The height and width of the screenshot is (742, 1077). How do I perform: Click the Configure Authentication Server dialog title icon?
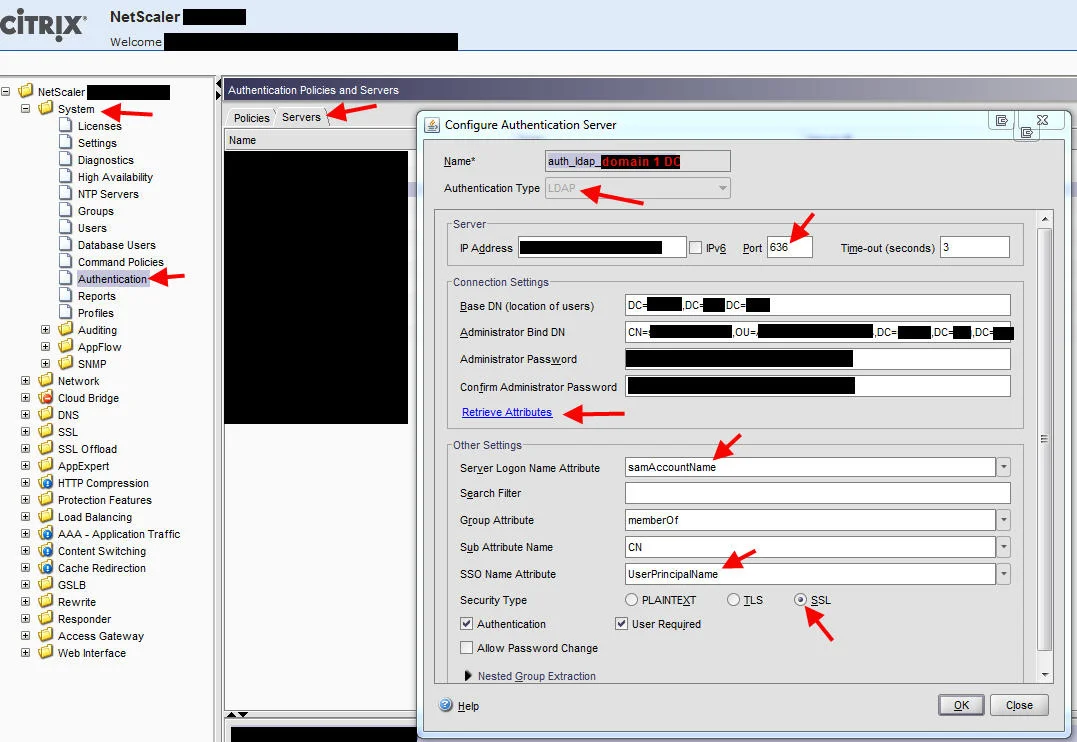[432, 125]
